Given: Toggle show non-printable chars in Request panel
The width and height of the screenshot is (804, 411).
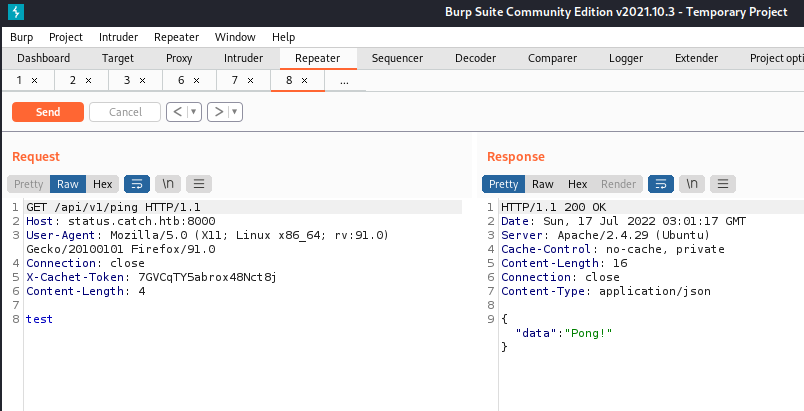Looking at the screenshot, I should click(168, 184).
